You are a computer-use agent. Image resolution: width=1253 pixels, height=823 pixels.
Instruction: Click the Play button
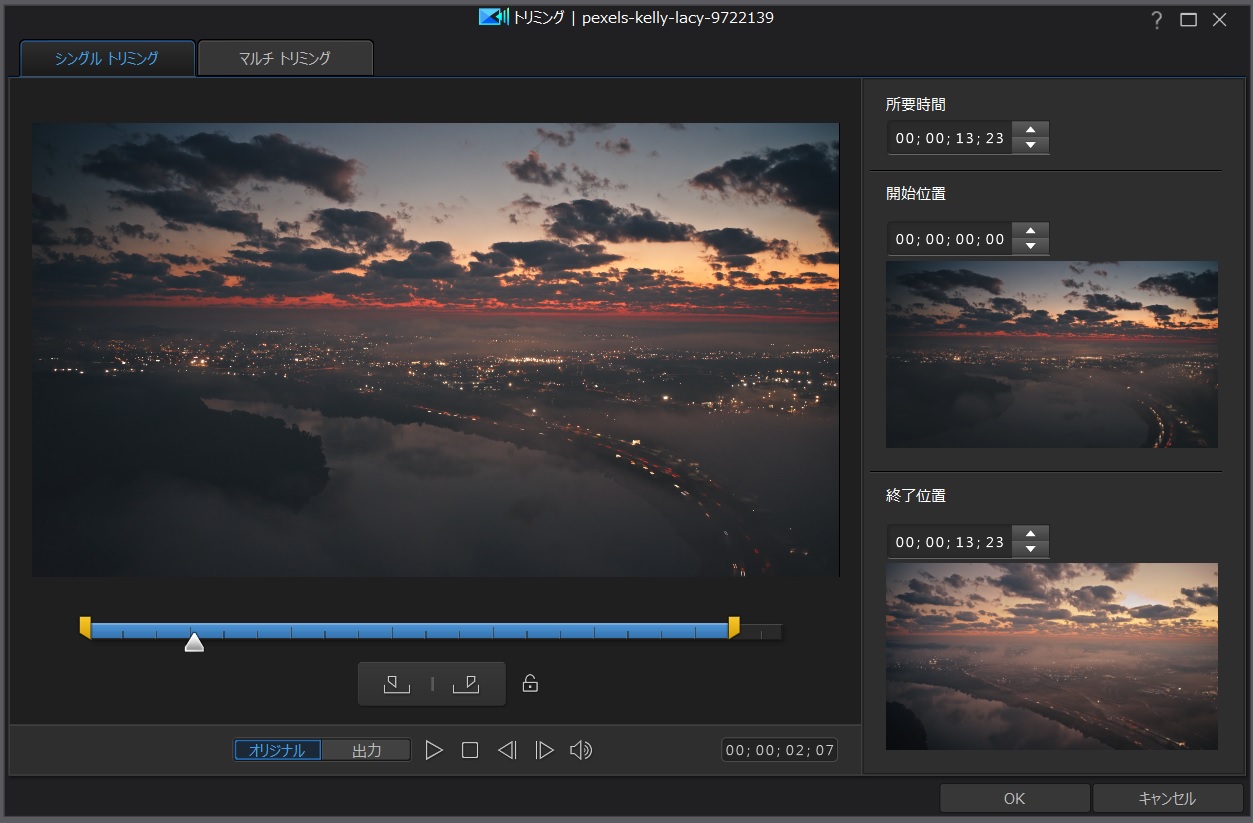tap(434, 750)
